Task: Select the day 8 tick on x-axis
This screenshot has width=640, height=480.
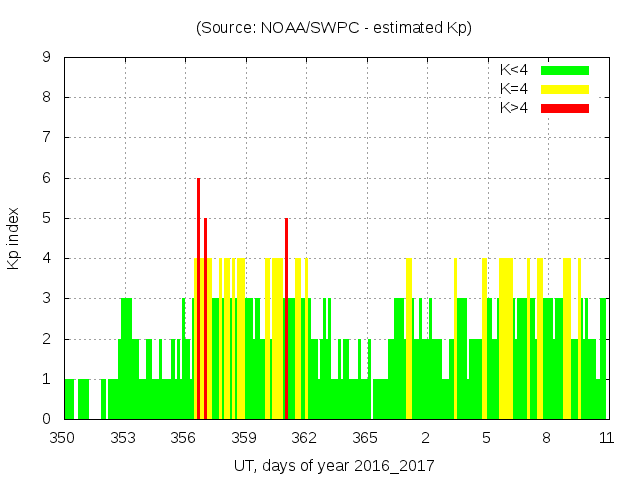Action: 546,437
